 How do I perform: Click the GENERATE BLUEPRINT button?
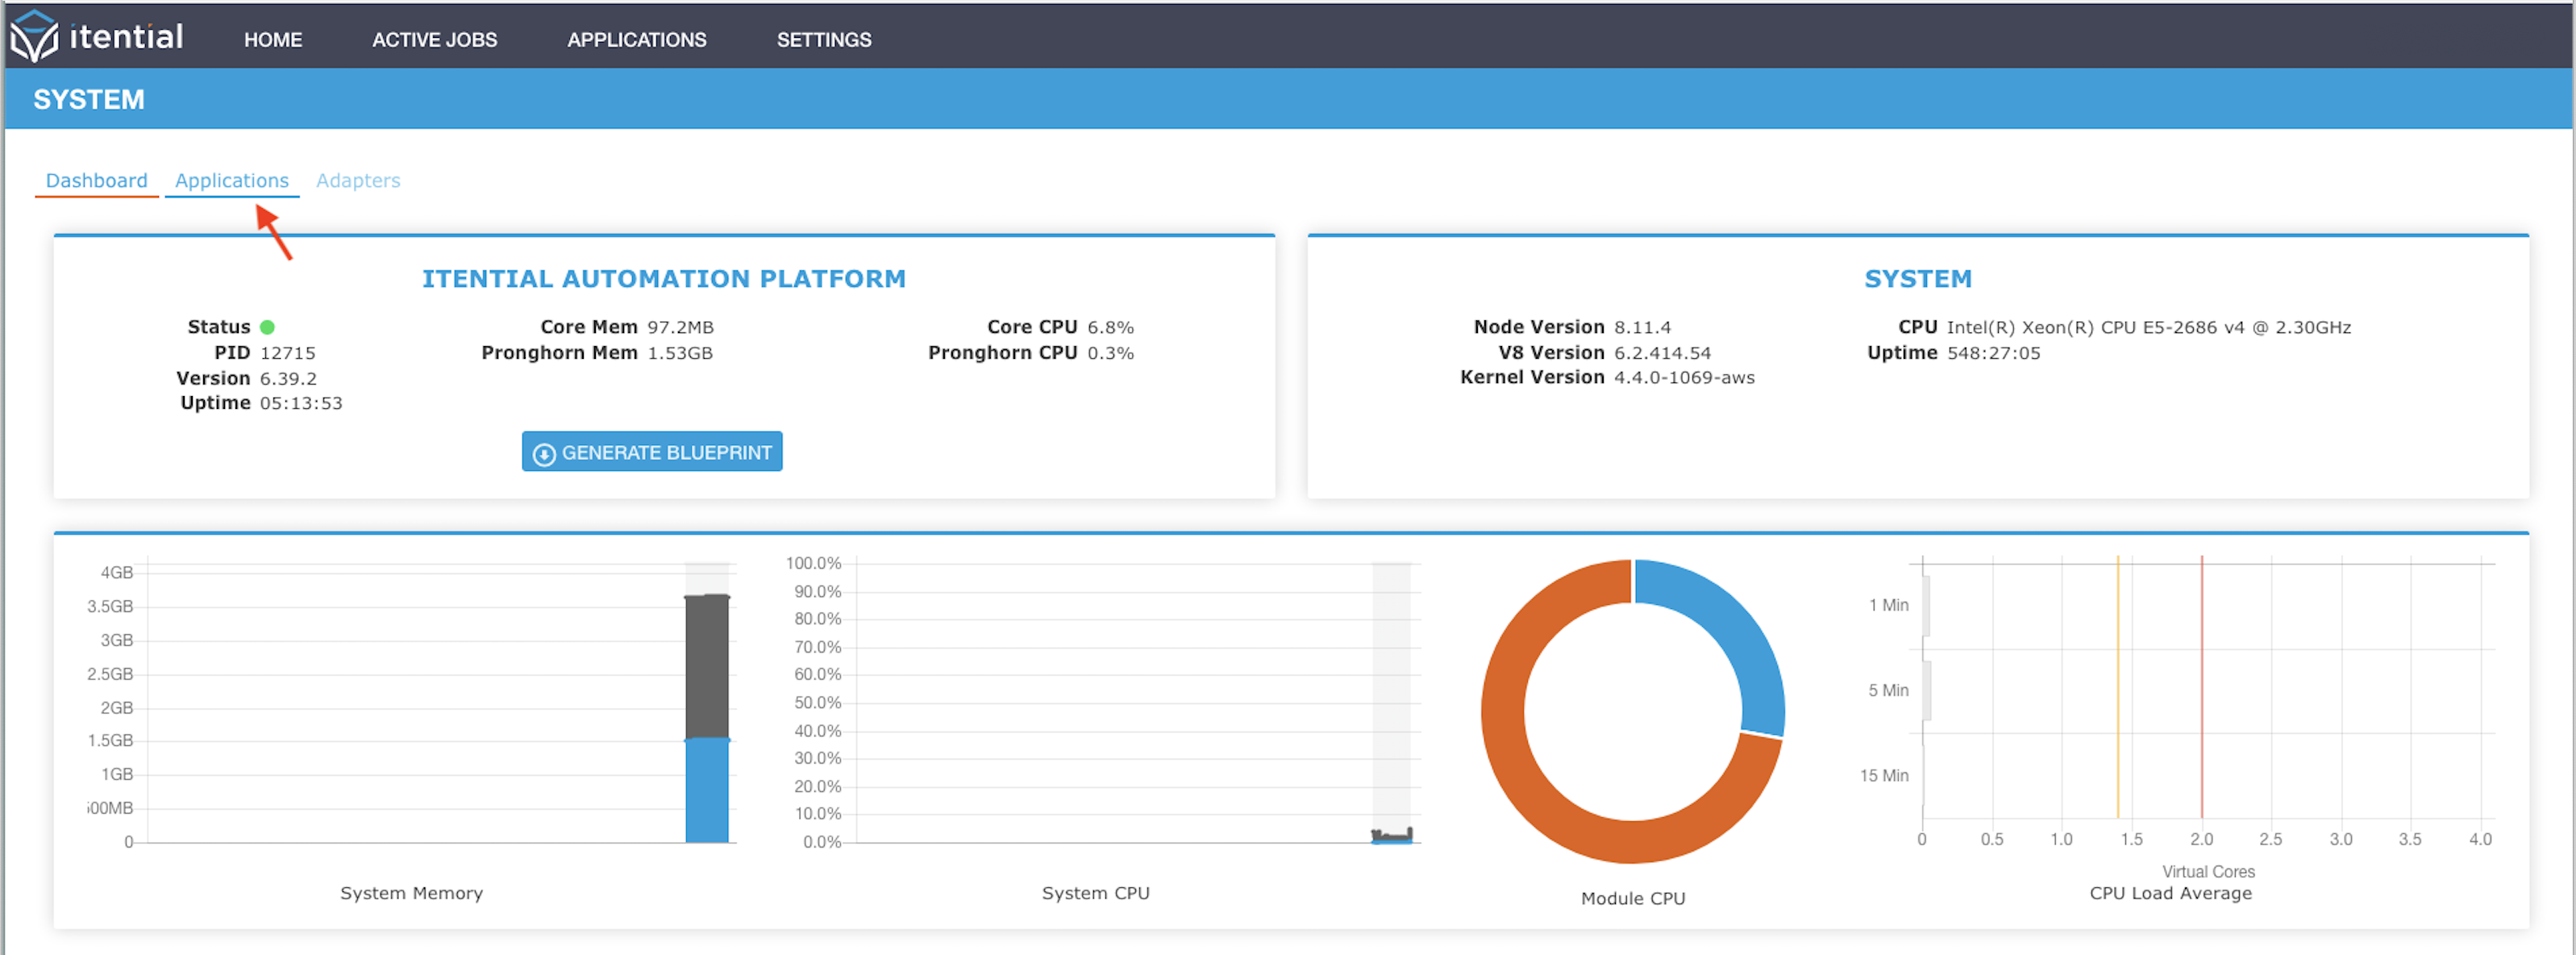(x=652, y=452)
